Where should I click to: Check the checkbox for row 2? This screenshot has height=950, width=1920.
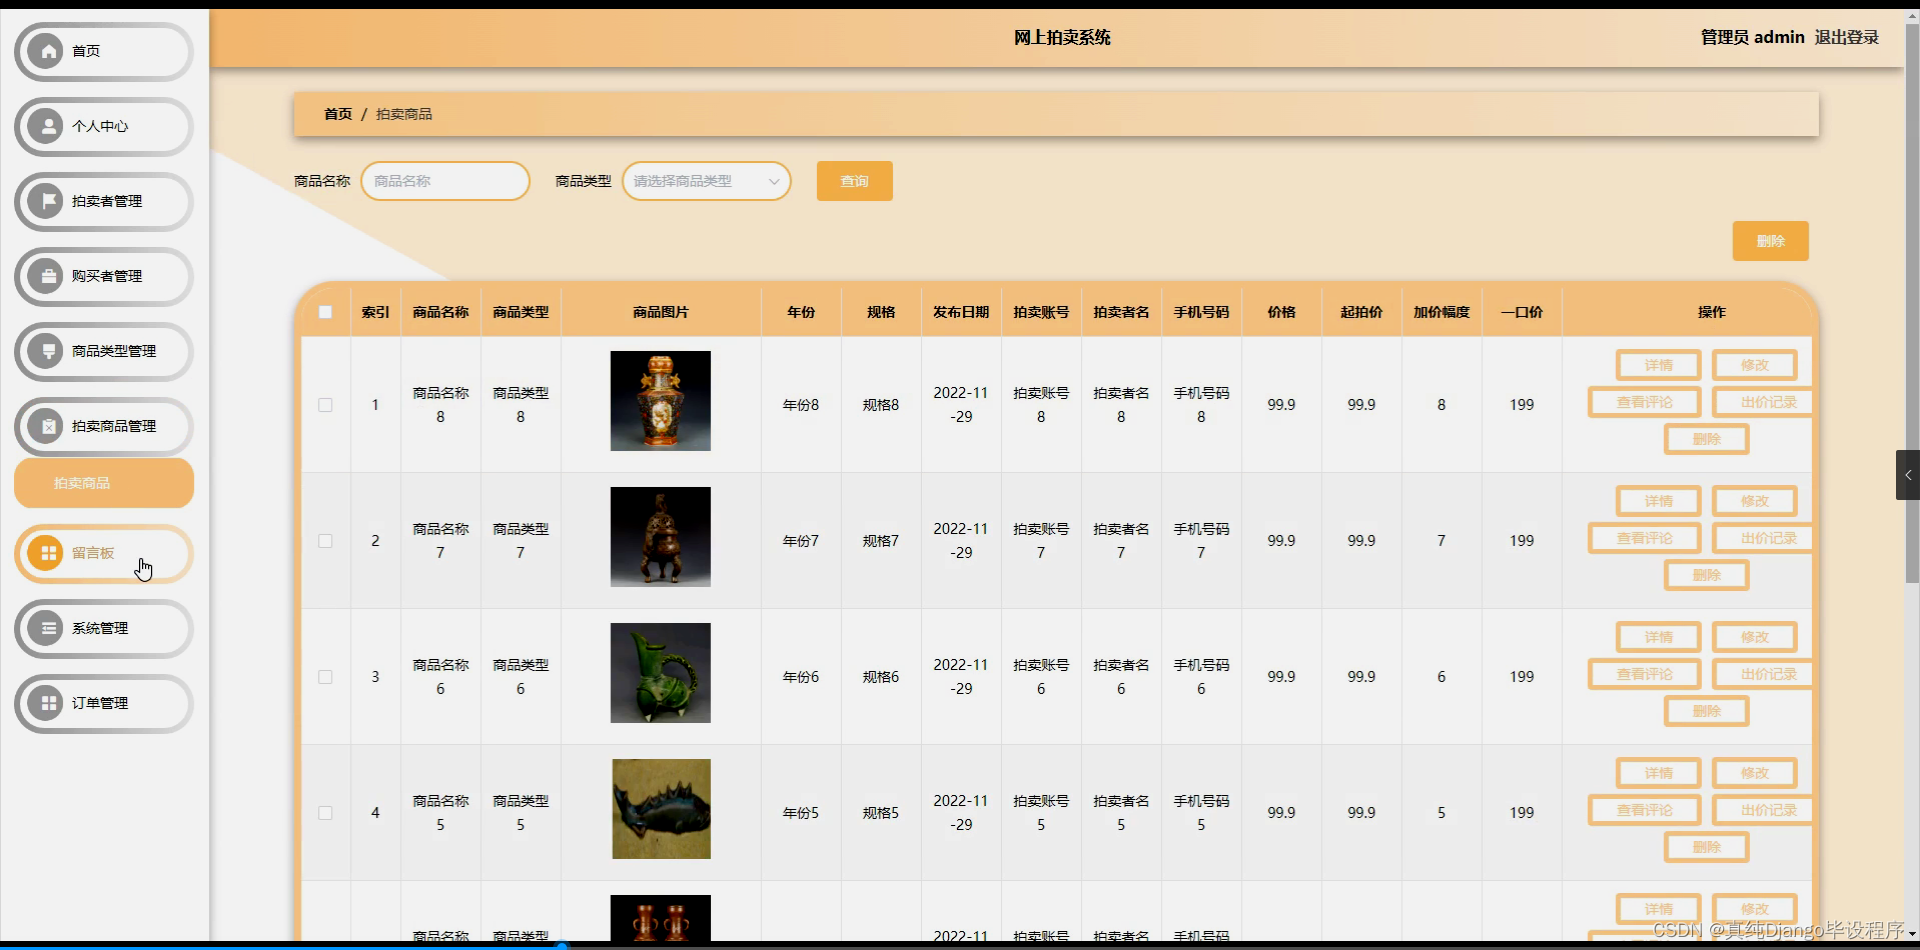(x=325, y=541)
